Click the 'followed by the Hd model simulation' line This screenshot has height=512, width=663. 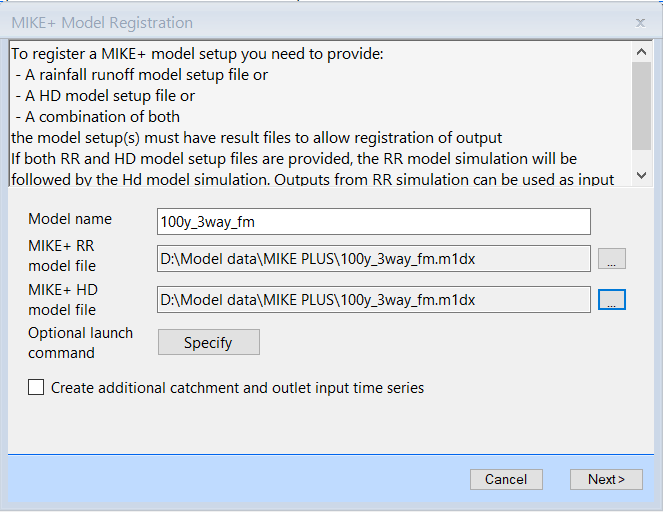312,180
